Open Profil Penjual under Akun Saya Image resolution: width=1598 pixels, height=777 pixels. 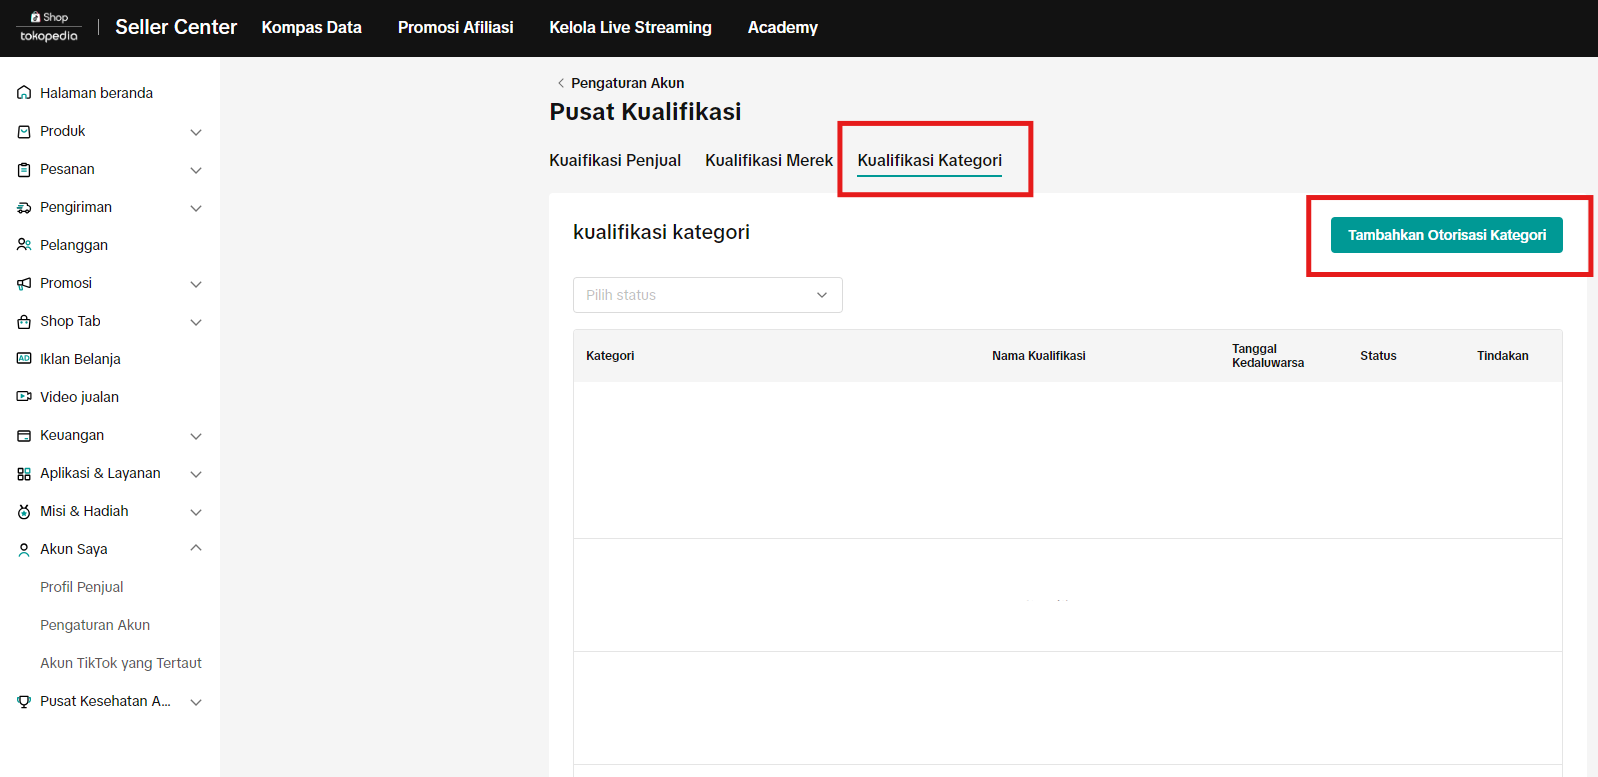(81, 587)
